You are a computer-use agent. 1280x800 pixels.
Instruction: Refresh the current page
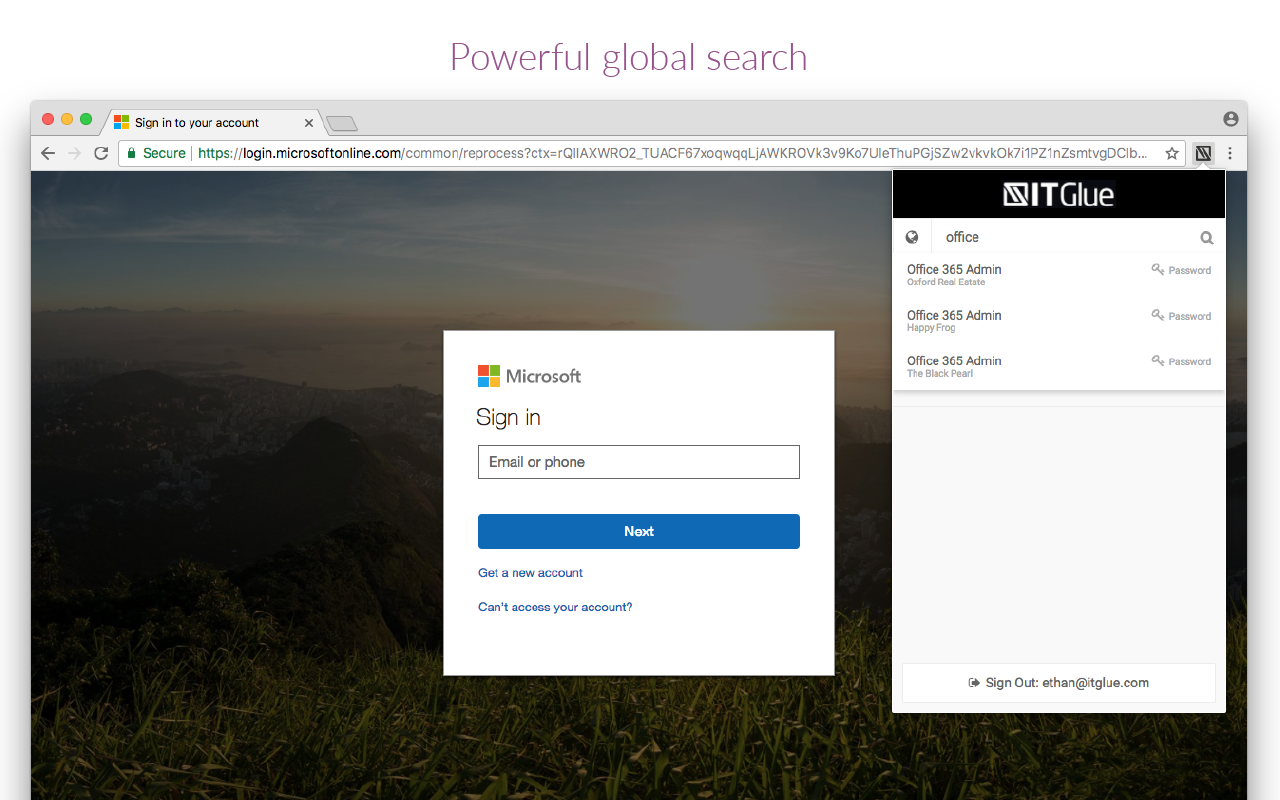[x=101, y=153]
